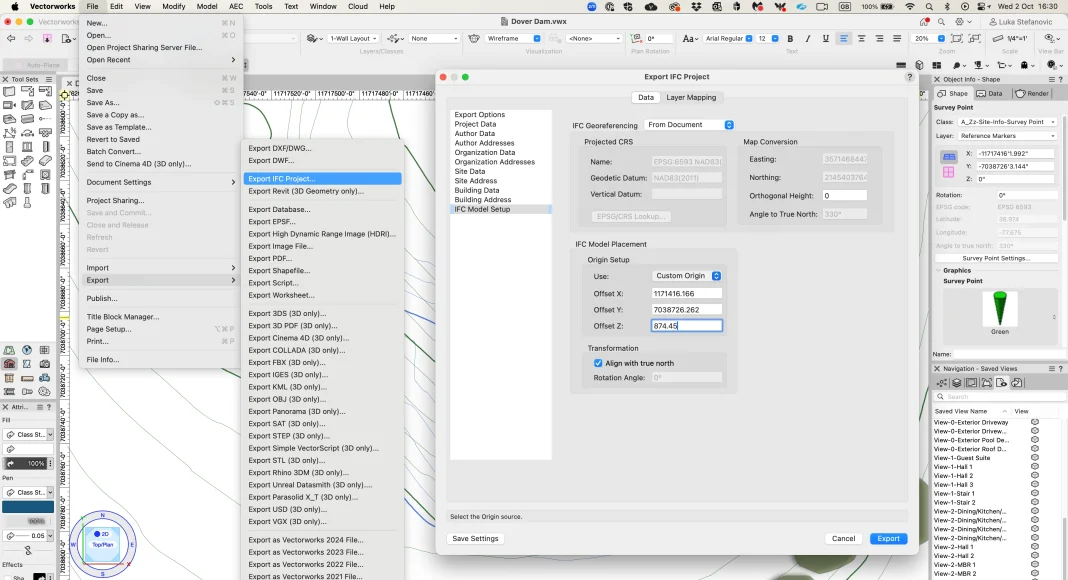Click the green Survey Point symbol thumbnail
Screen dimensions: 1068x580
tap(999, 308)
